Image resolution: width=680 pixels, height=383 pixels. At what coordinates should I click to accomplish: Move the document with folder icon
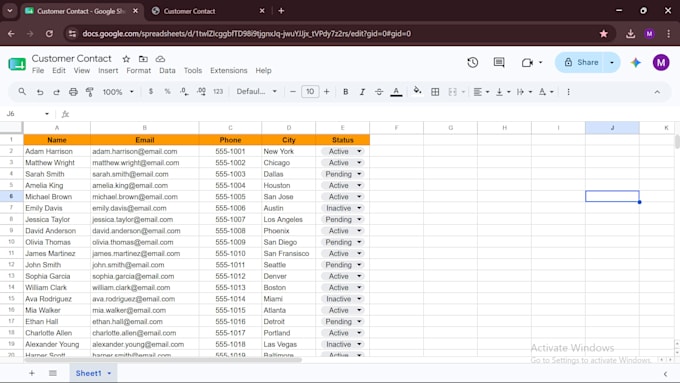(143, 59)
